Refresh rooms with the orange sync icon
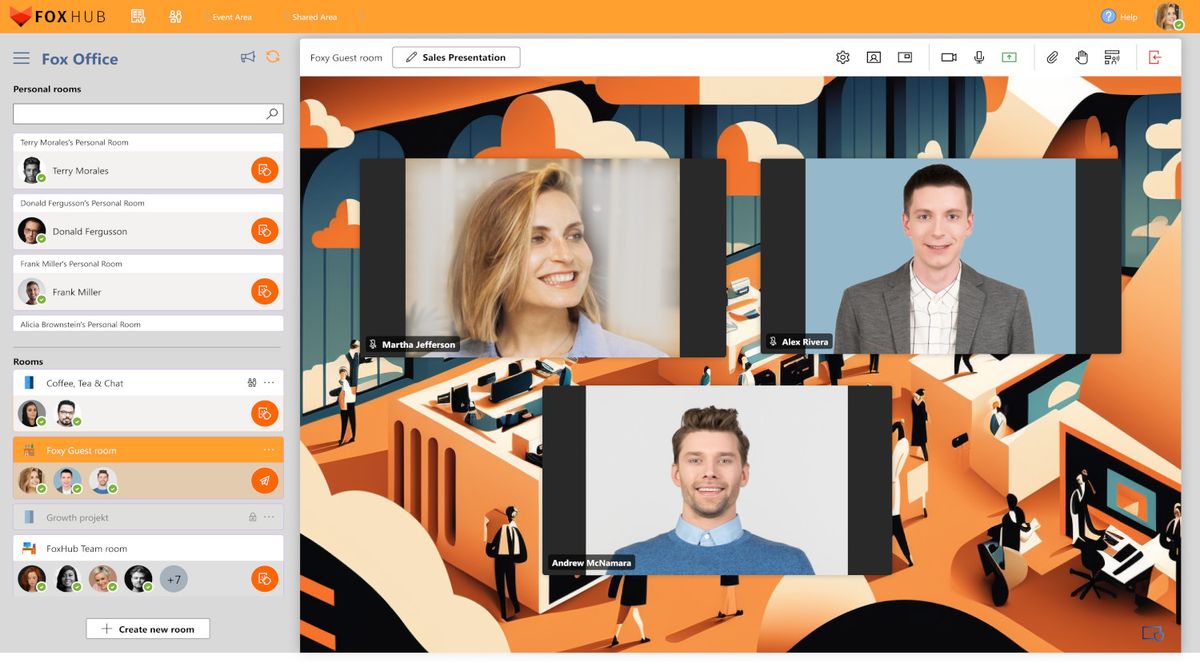 pos(272,57)
